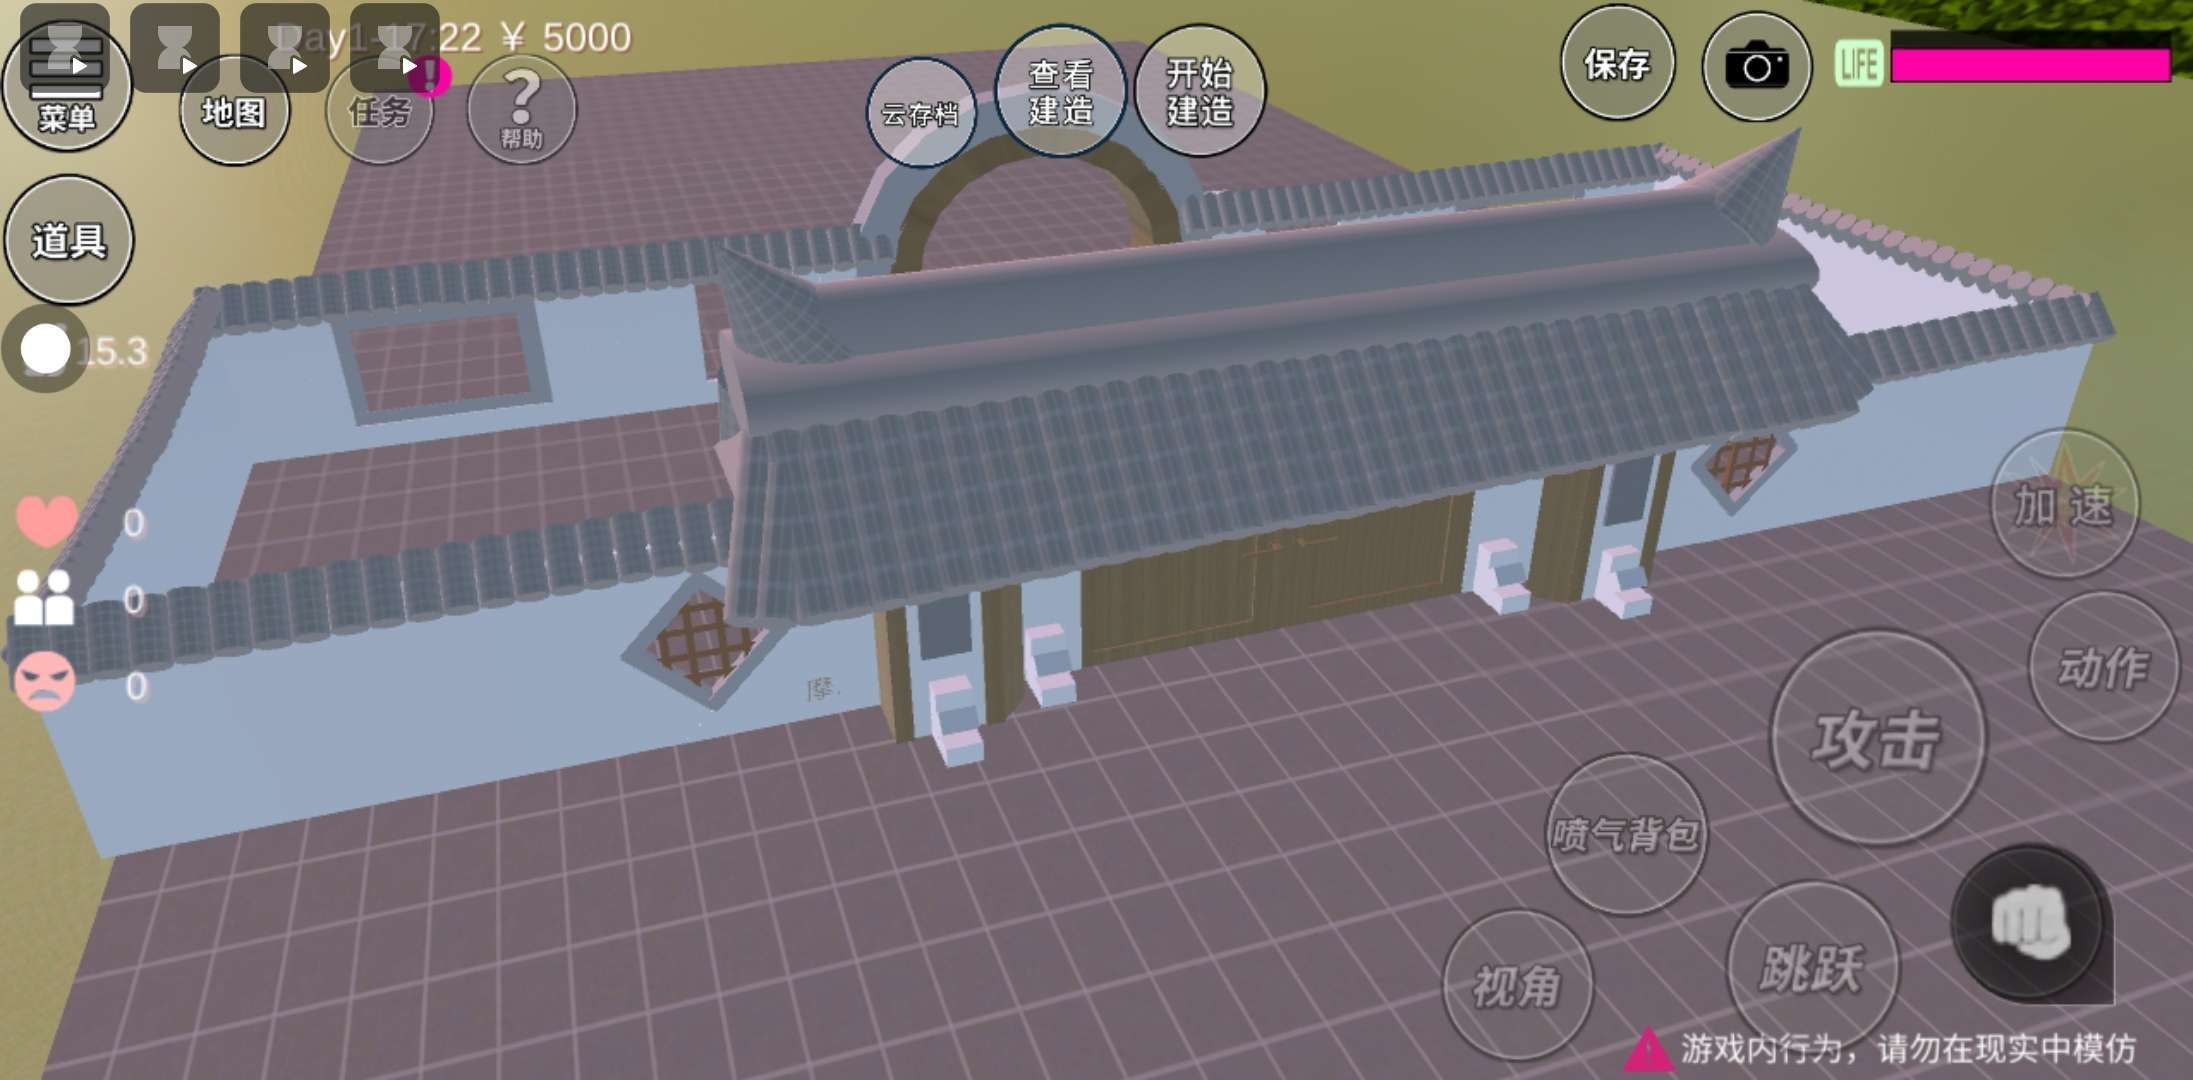2193x1080 pixels.
Task: Open the 动作 actions button
Action: pyautogui.click(x=2102, y=667)
